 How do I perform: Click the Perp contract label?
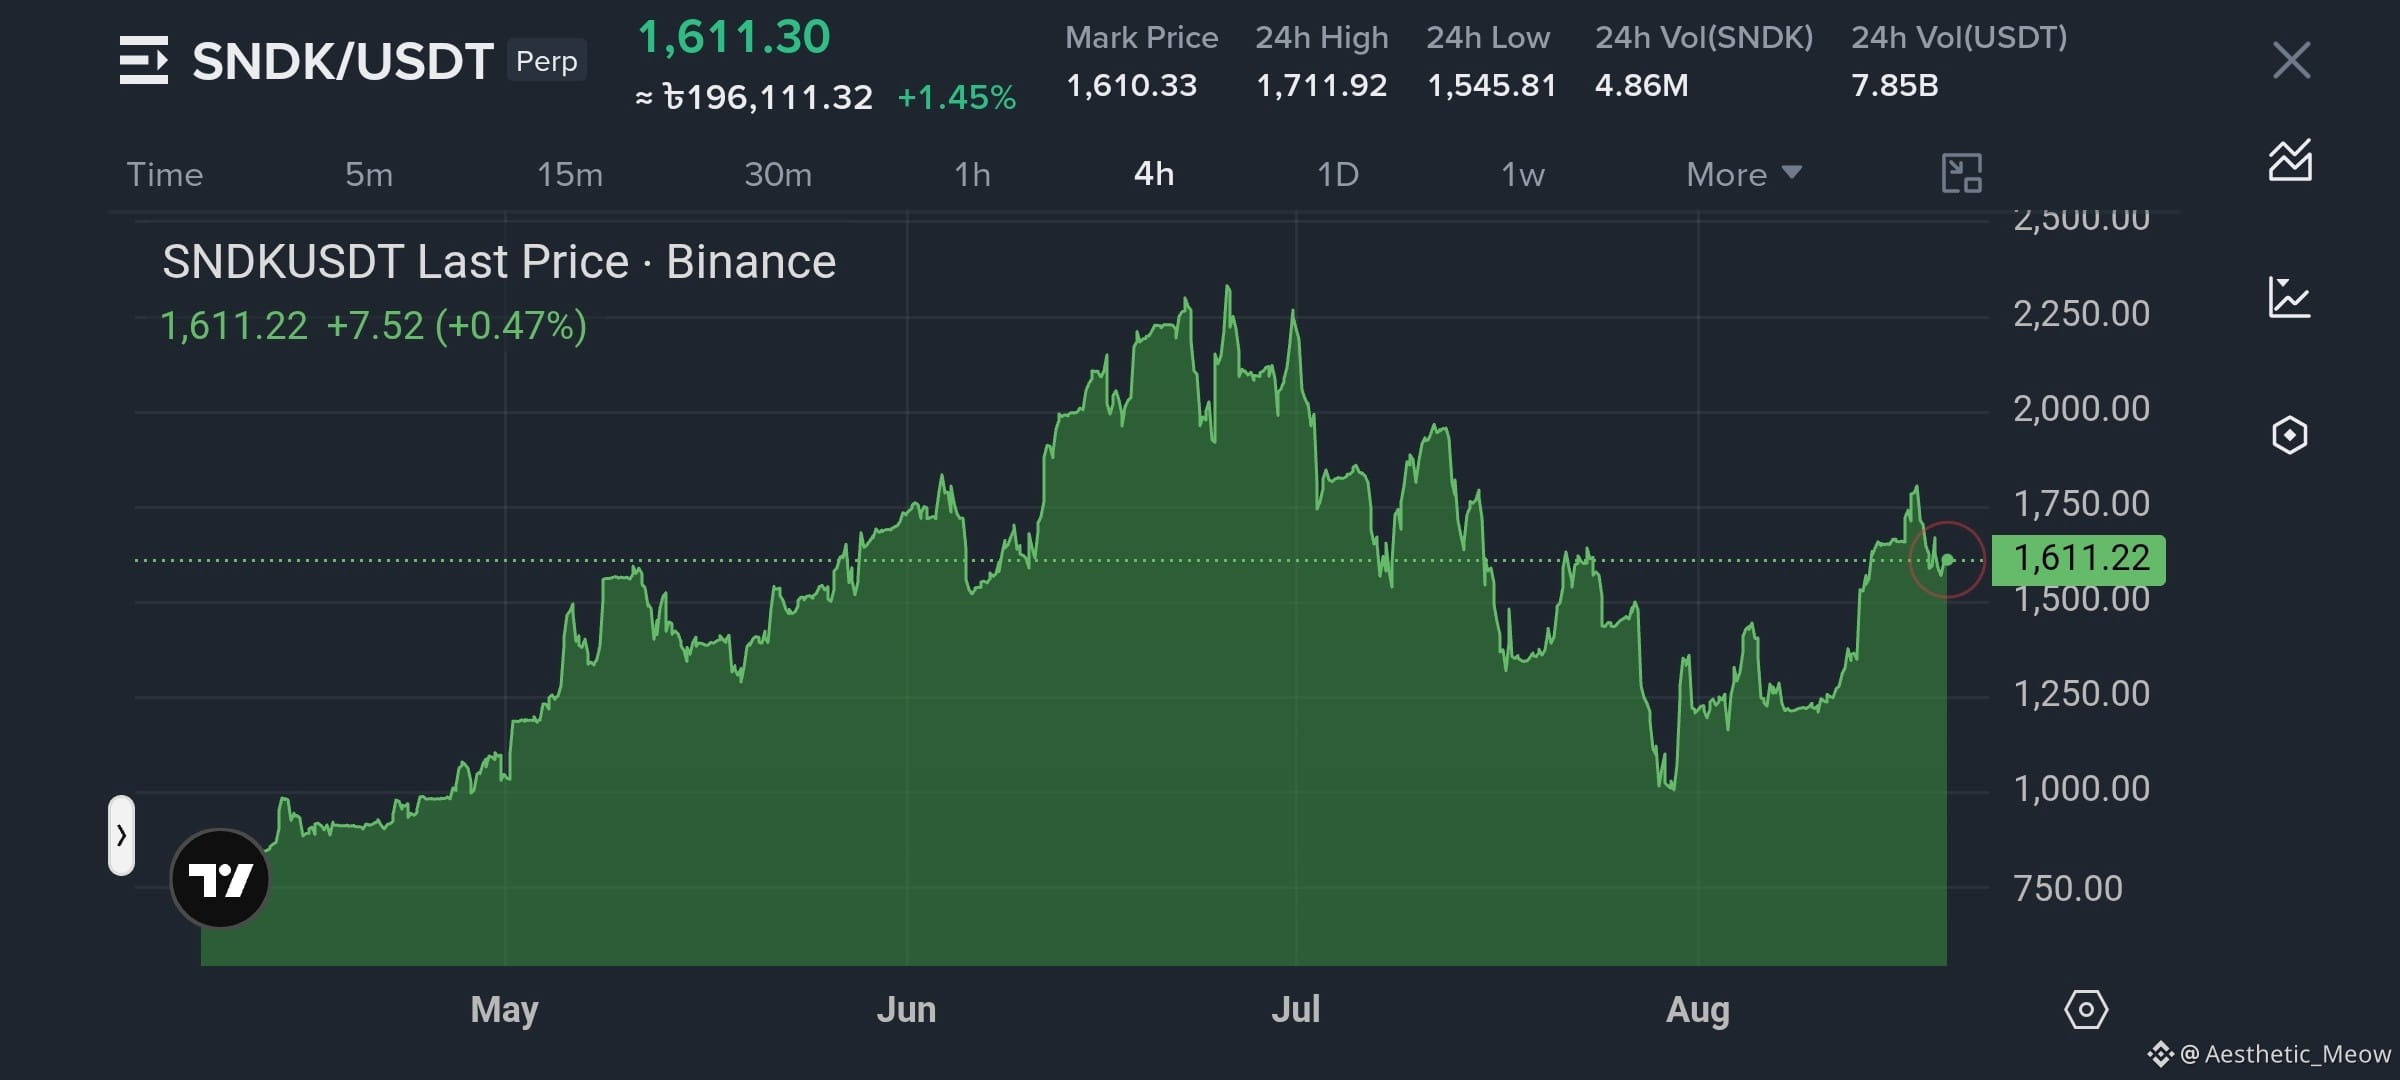click(x=546, y=61)
